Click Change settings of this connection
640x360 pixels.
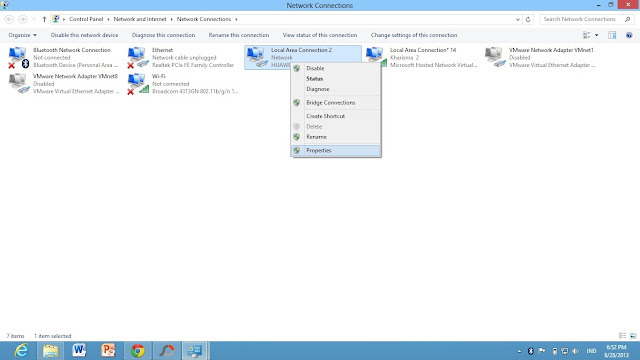(414, 35)
